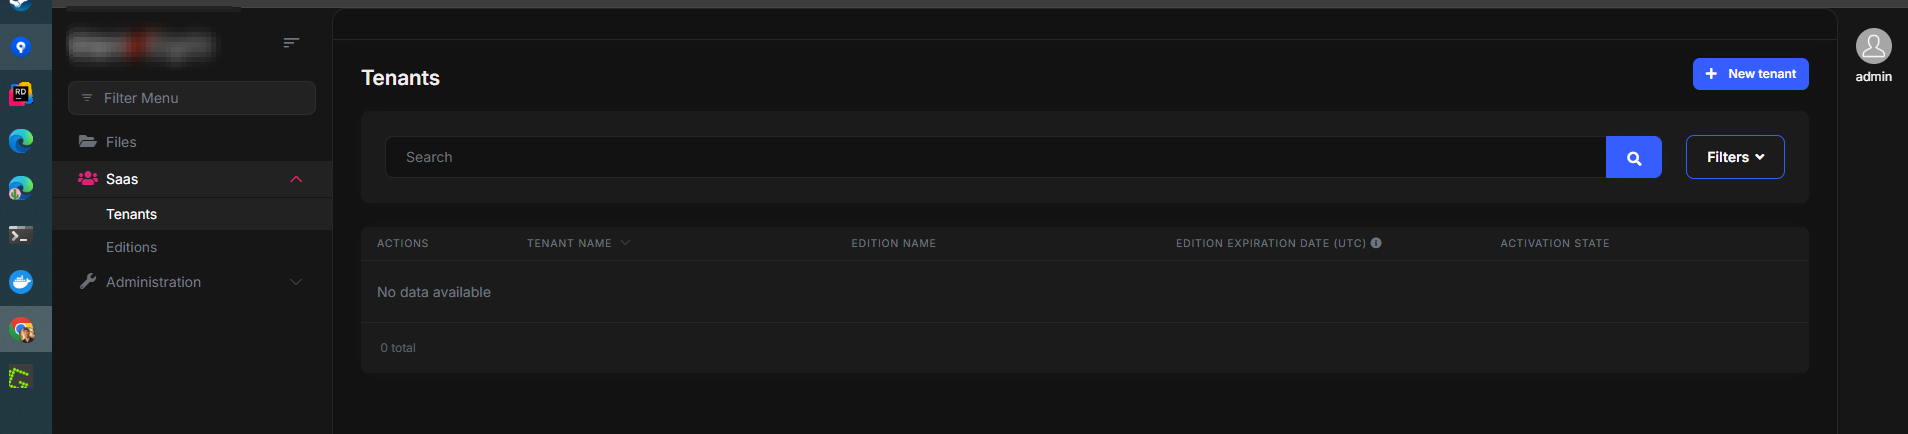
Task: Create a new tenant
Action: click(1750, 74)
